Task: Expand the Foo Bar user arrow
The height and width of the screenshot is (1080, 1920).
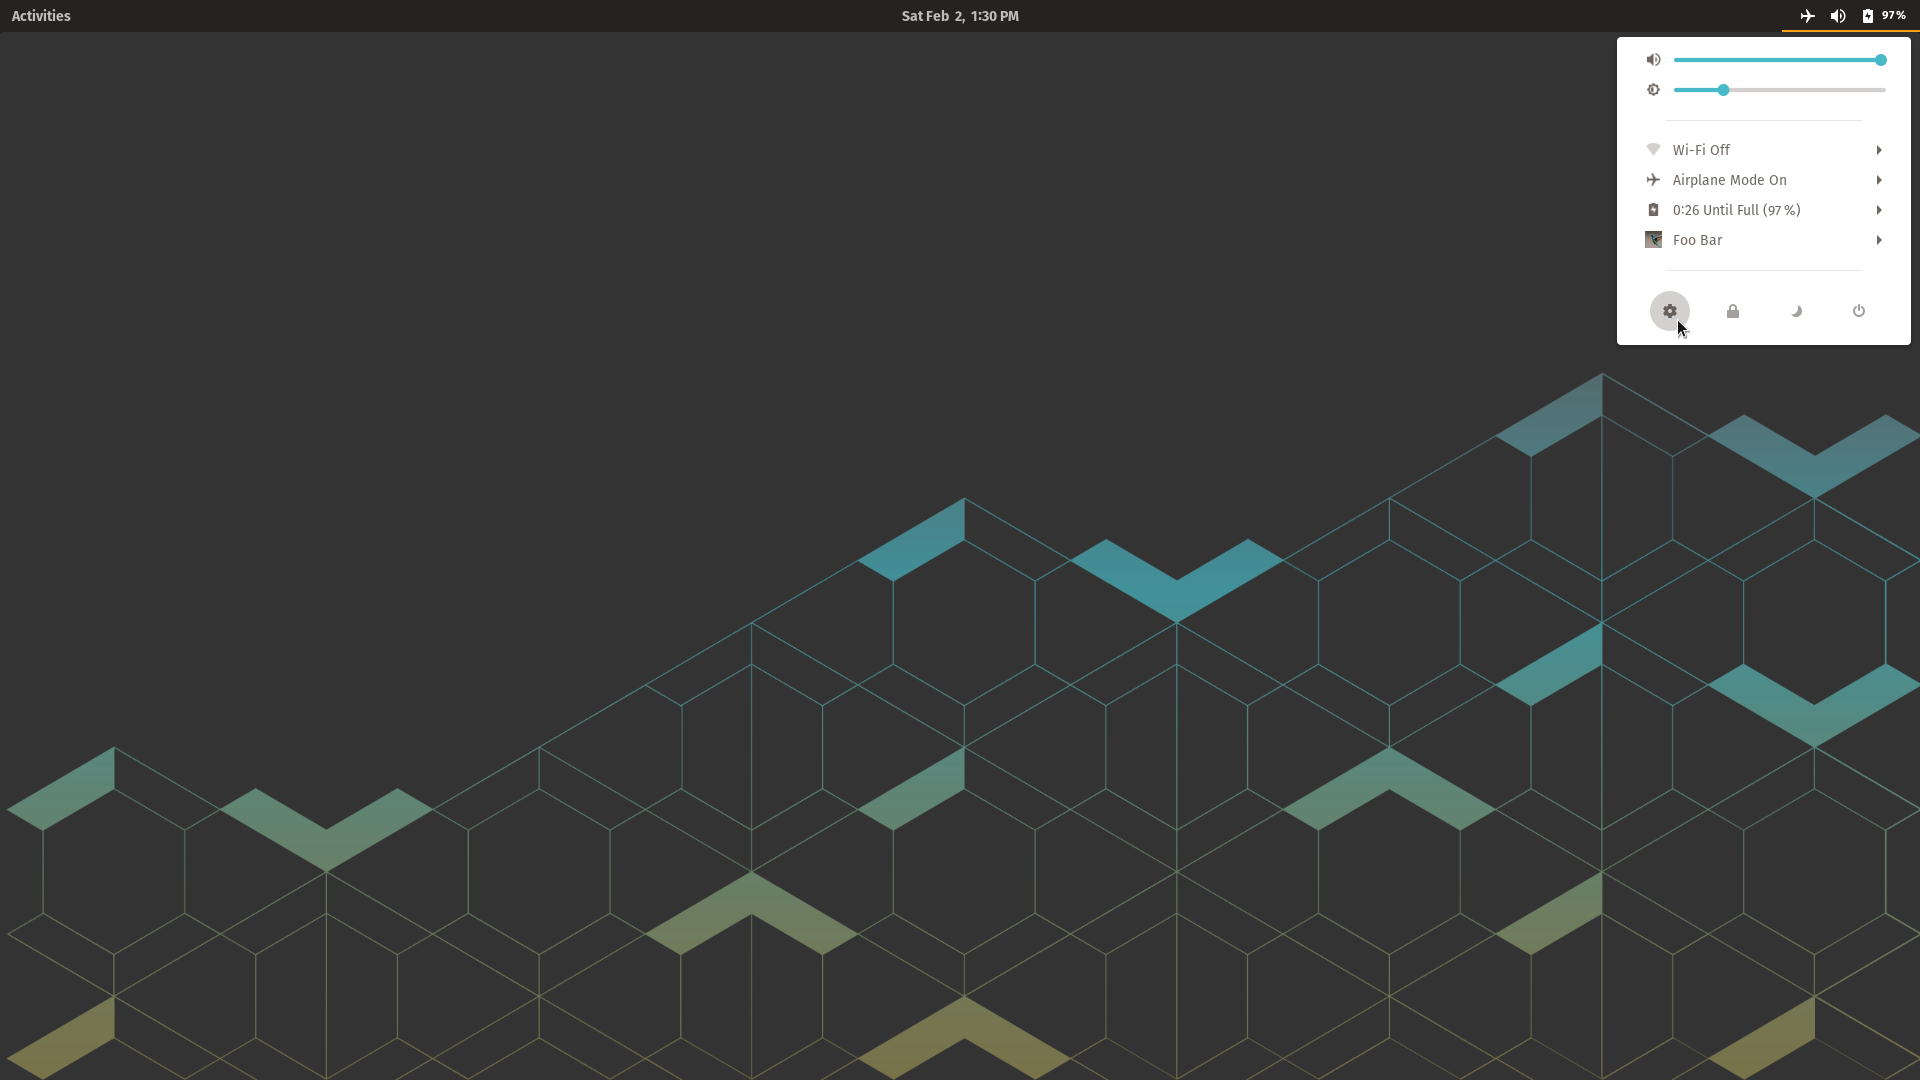Action: 1879,240
